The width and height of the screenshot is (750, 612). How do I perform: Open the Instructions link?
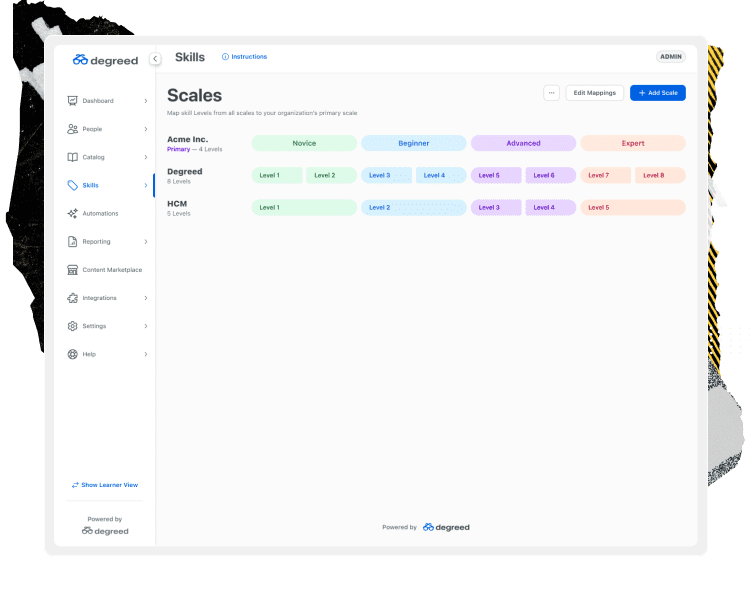point(245,57)
